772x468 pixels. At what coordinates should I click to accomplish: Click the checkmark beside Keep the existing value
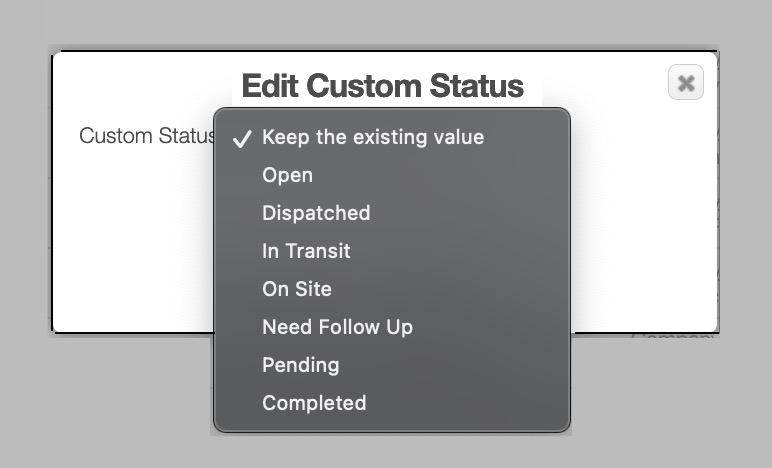(241, 138)
